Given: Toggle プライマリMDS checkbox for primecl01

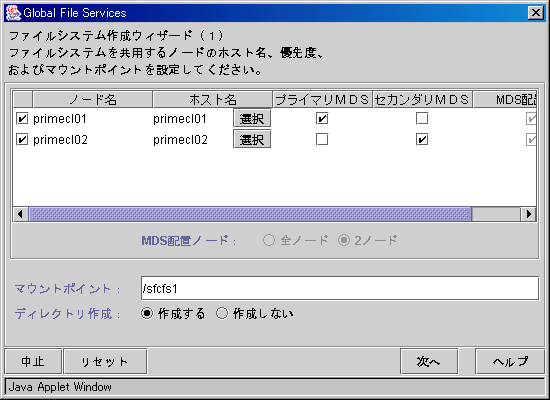Looking at the screenshot, I should pyautogui.click(x=322, y=119).
